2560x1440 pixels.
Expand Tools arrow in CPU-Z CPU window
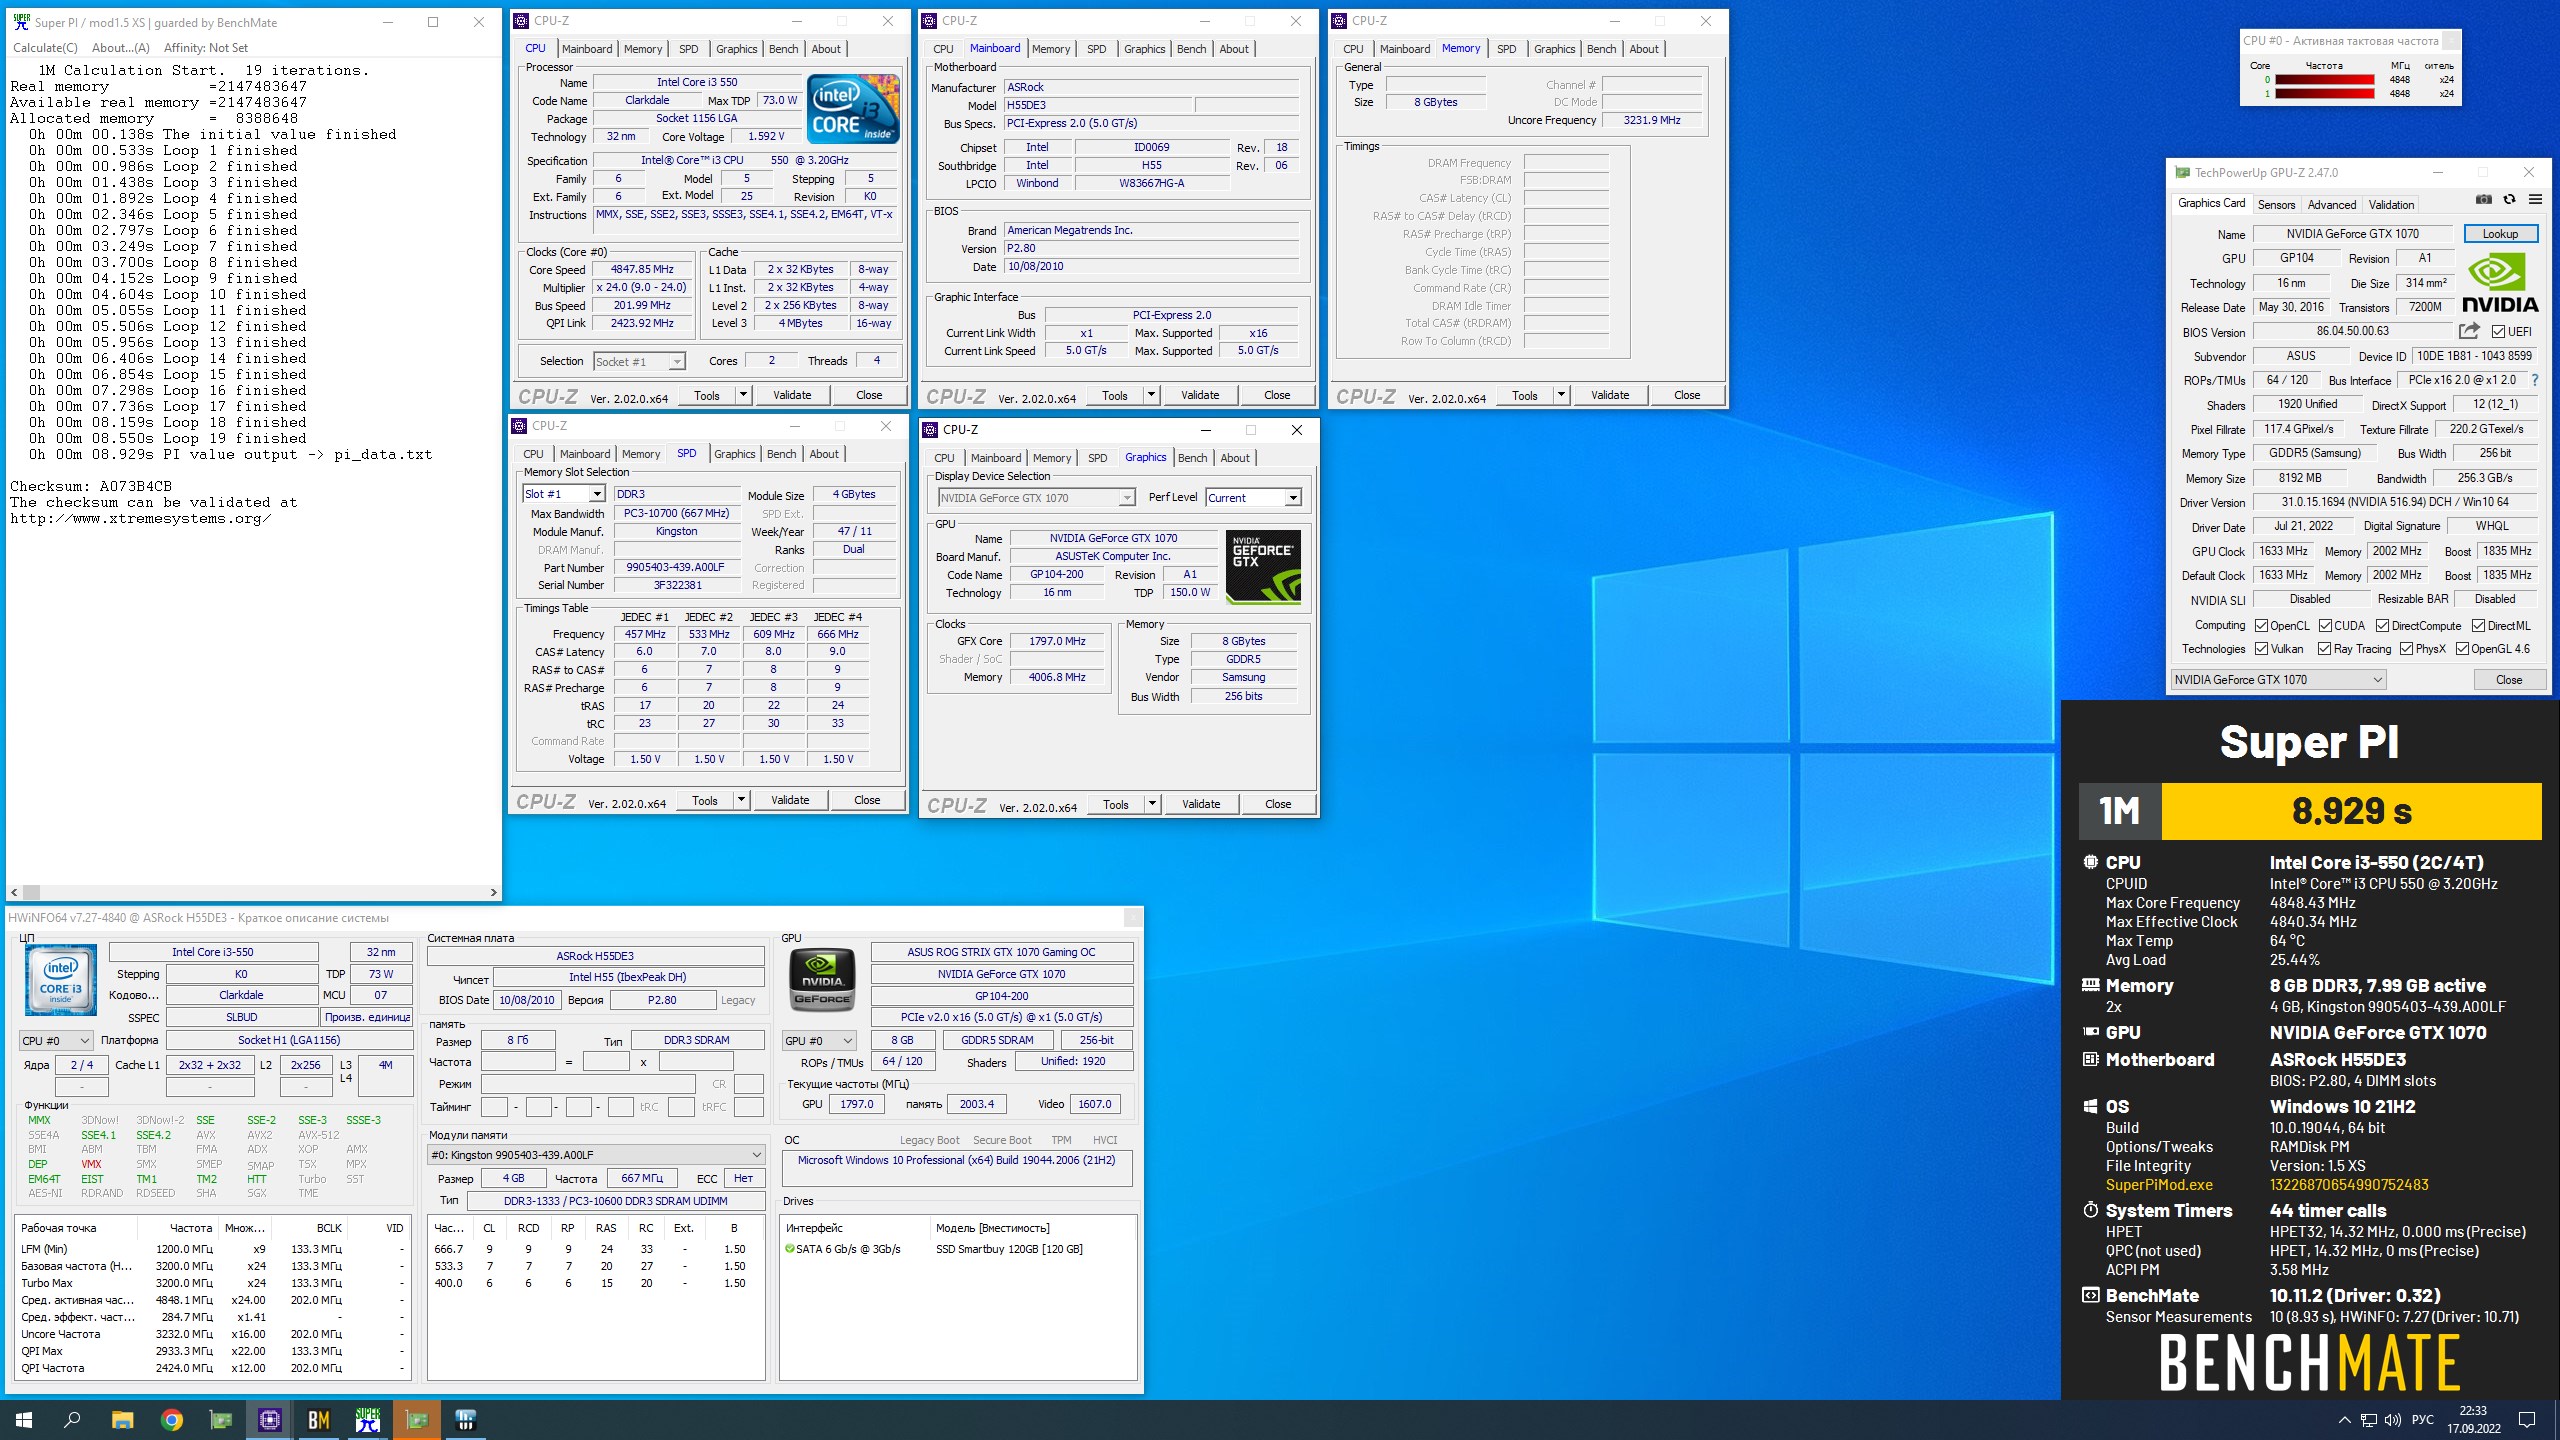point(743,395)
